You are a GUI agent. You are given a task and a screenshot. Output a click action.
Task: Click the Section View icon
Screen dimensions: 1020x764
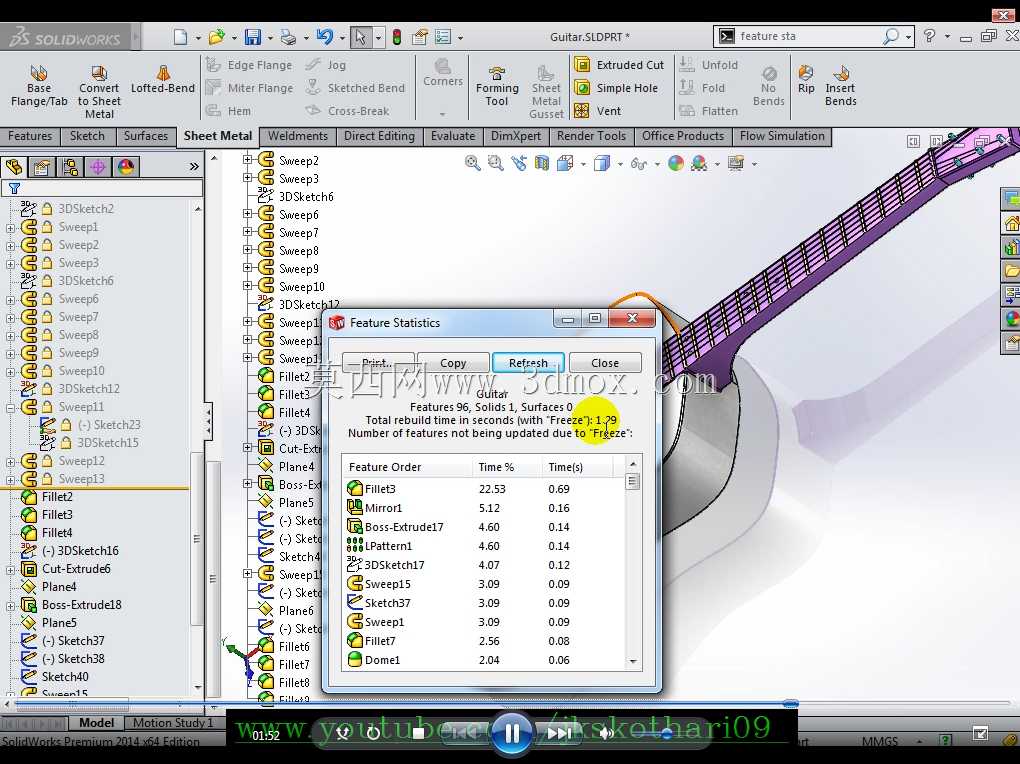[x=541, y=163]
